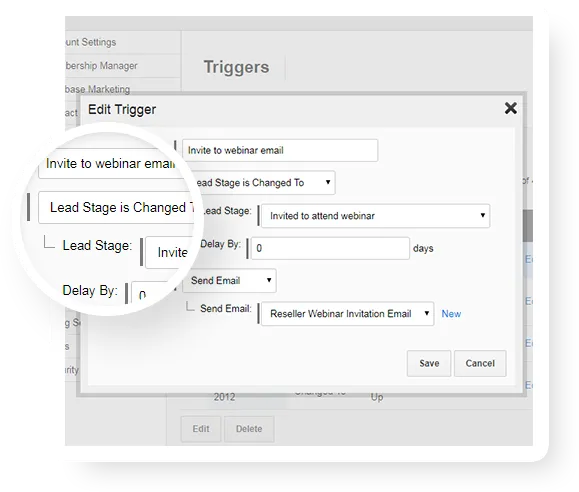Close the Edit Trigger dialog
The width and height of the screenshot is (579, 492).
click(x=510, y=108)
